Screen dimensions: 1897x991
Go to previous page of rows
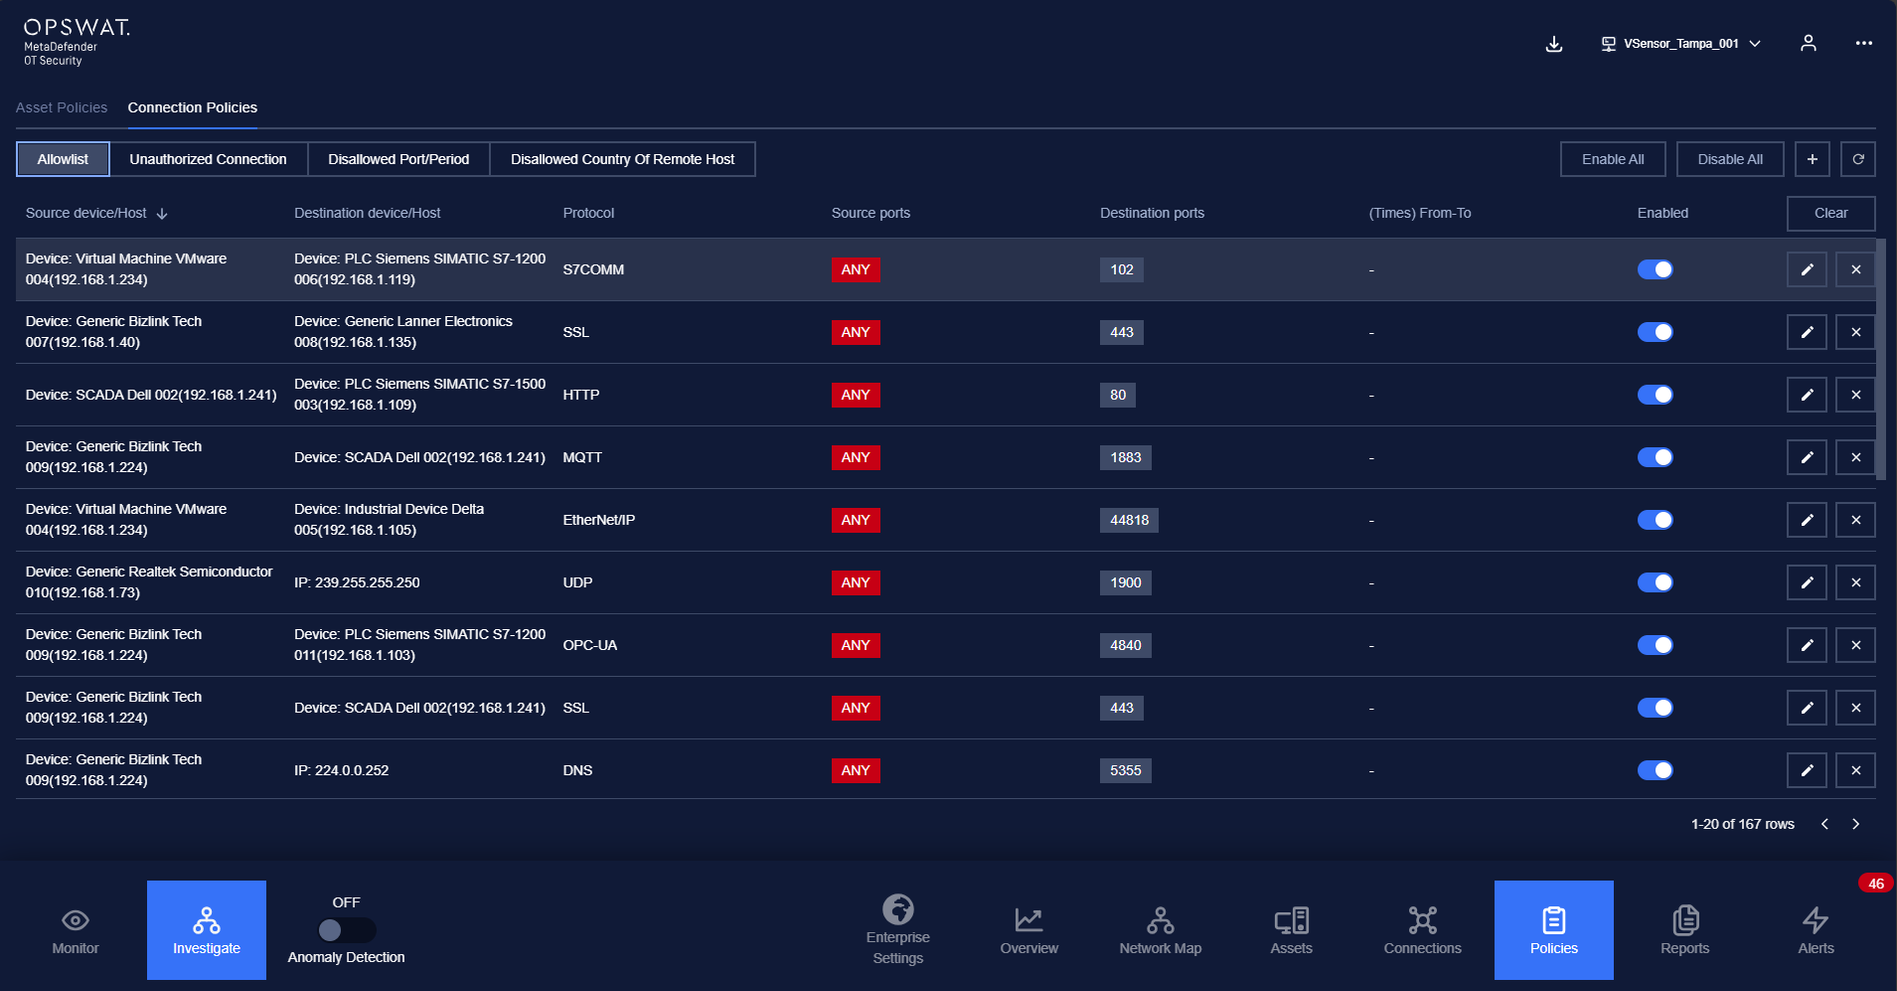pos(1825,824)
